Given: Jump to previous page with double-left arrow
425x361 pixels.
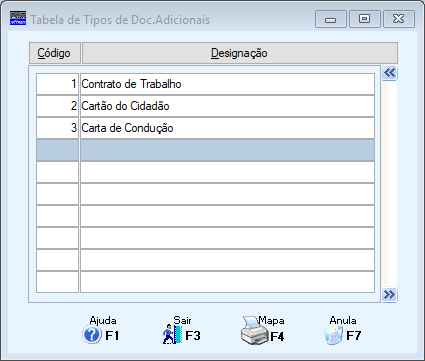Looking at the screenshot, I should point(389,73).
